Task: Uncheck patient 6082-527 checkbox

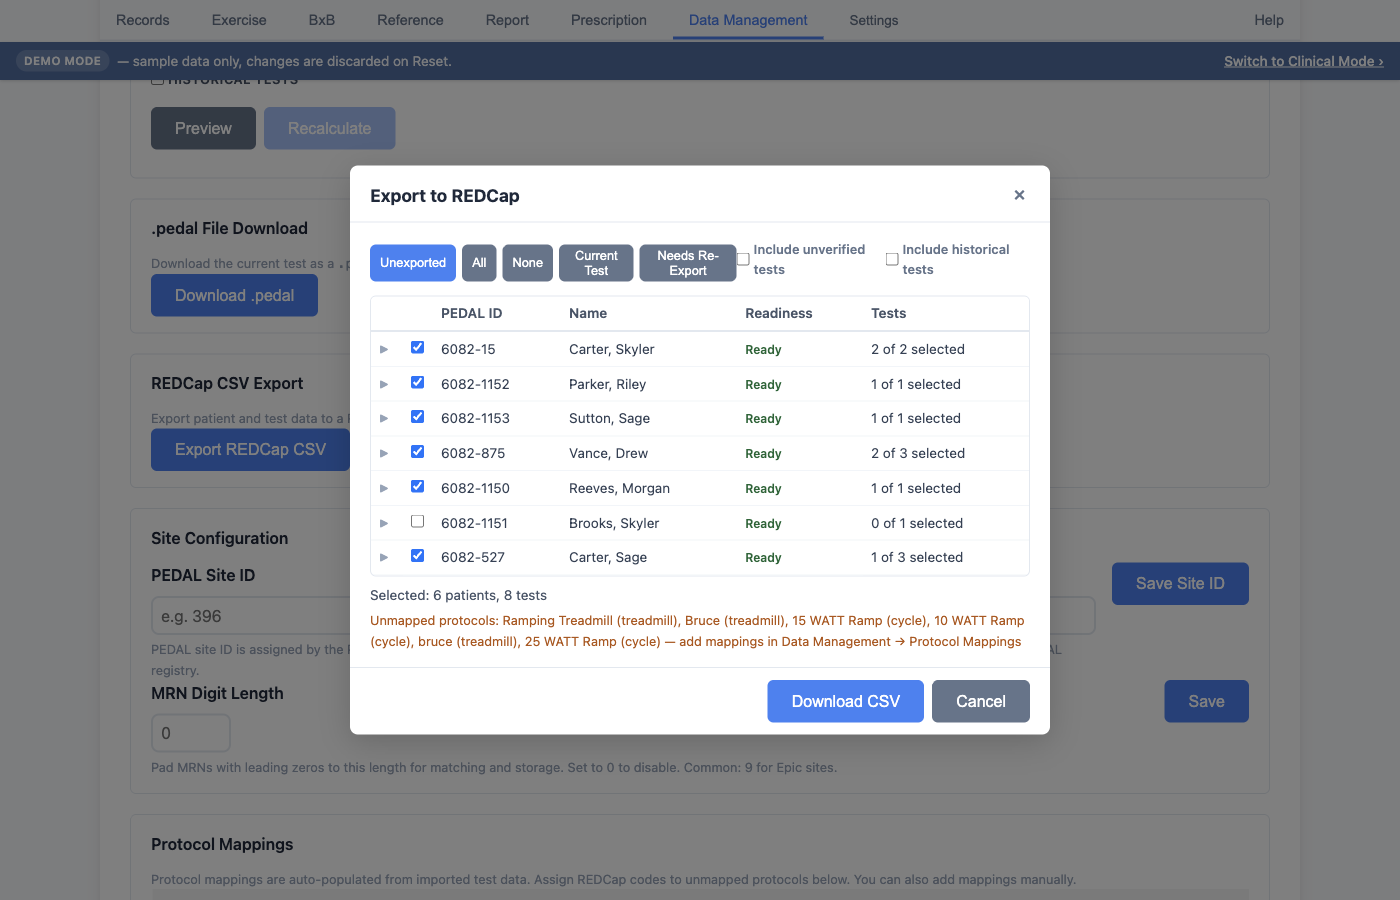Action: tap(417, 556)
